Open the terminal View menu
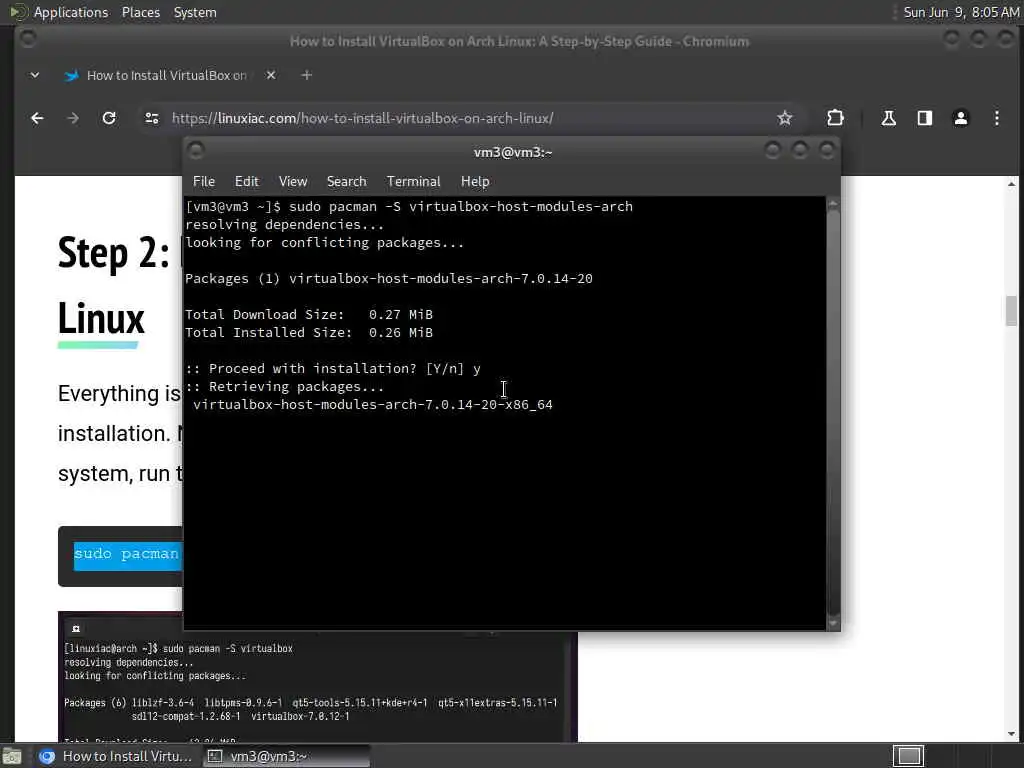 point(293,182)
